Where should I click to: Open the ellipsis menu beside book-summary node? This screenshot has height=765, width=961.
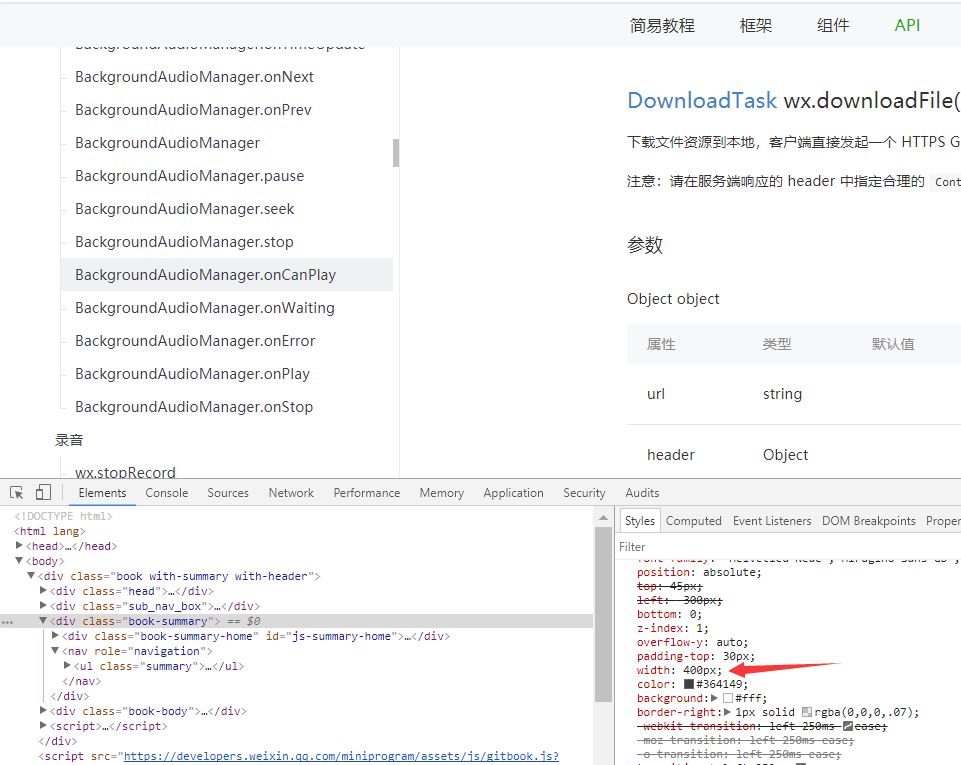7,622
